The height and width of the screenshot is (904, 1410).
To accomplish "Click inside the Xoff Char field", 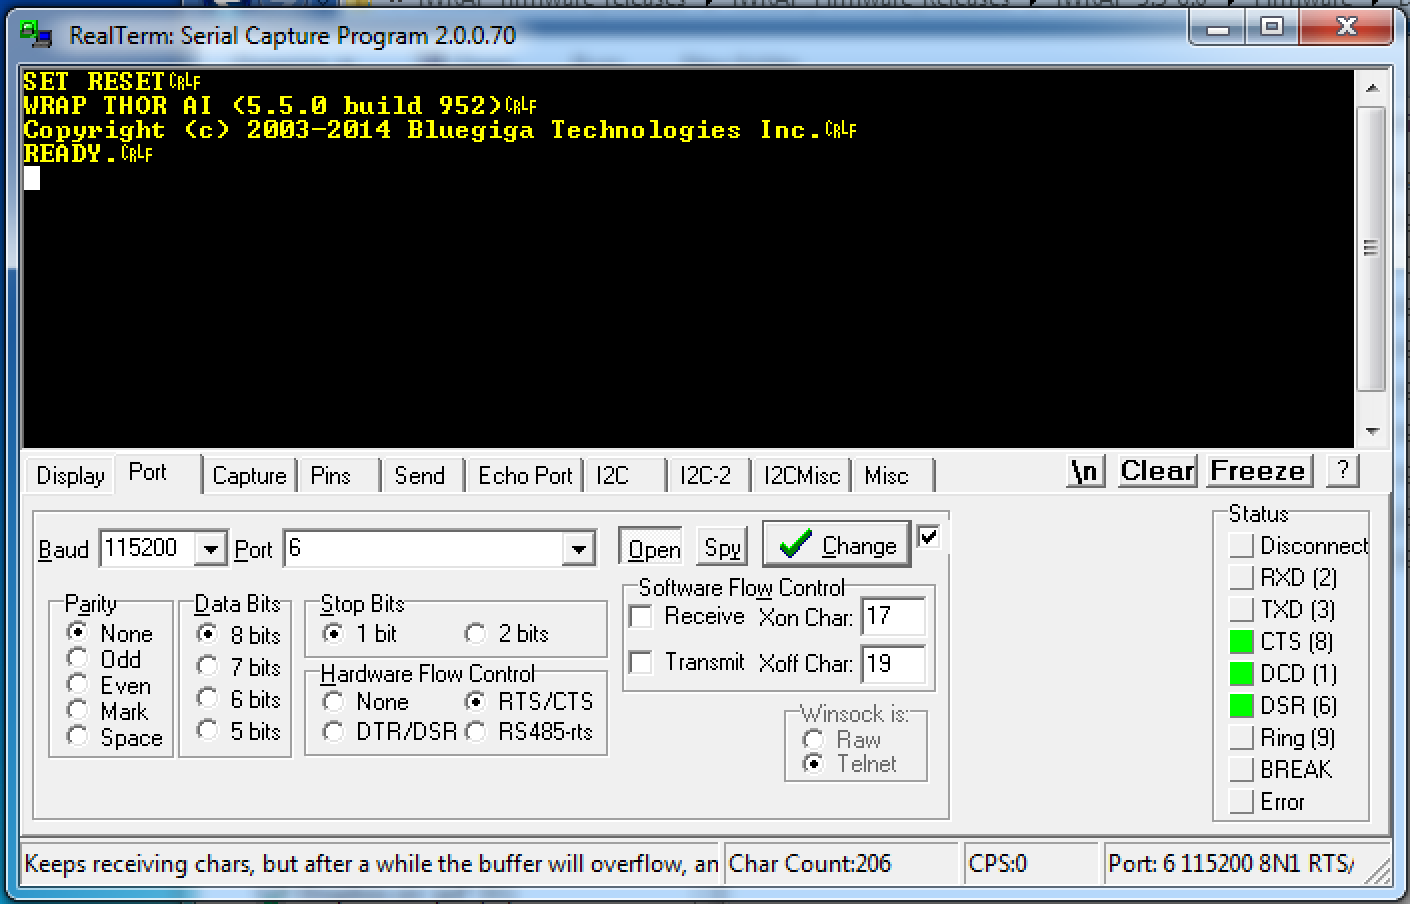I will pos(893,663).
